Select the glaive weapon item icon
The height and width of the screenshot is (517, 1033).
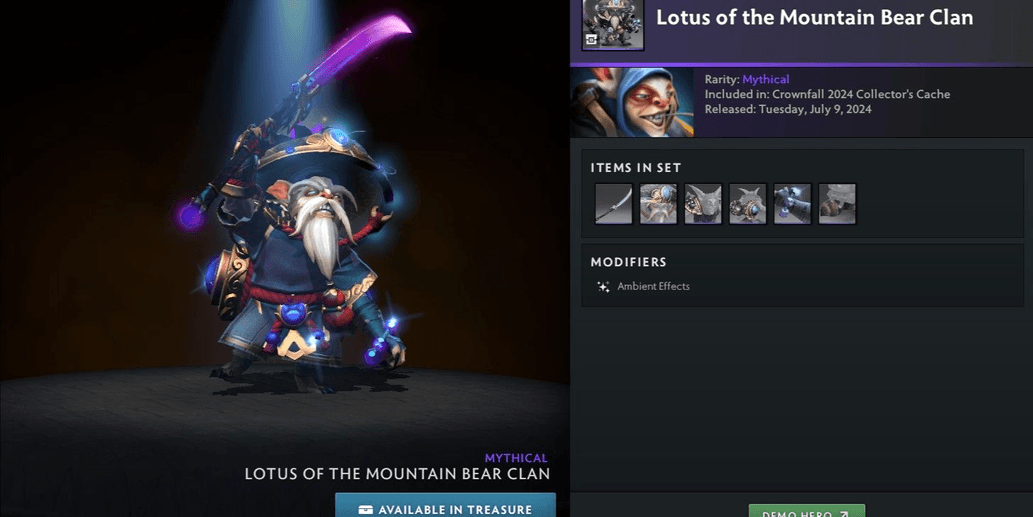613,204
